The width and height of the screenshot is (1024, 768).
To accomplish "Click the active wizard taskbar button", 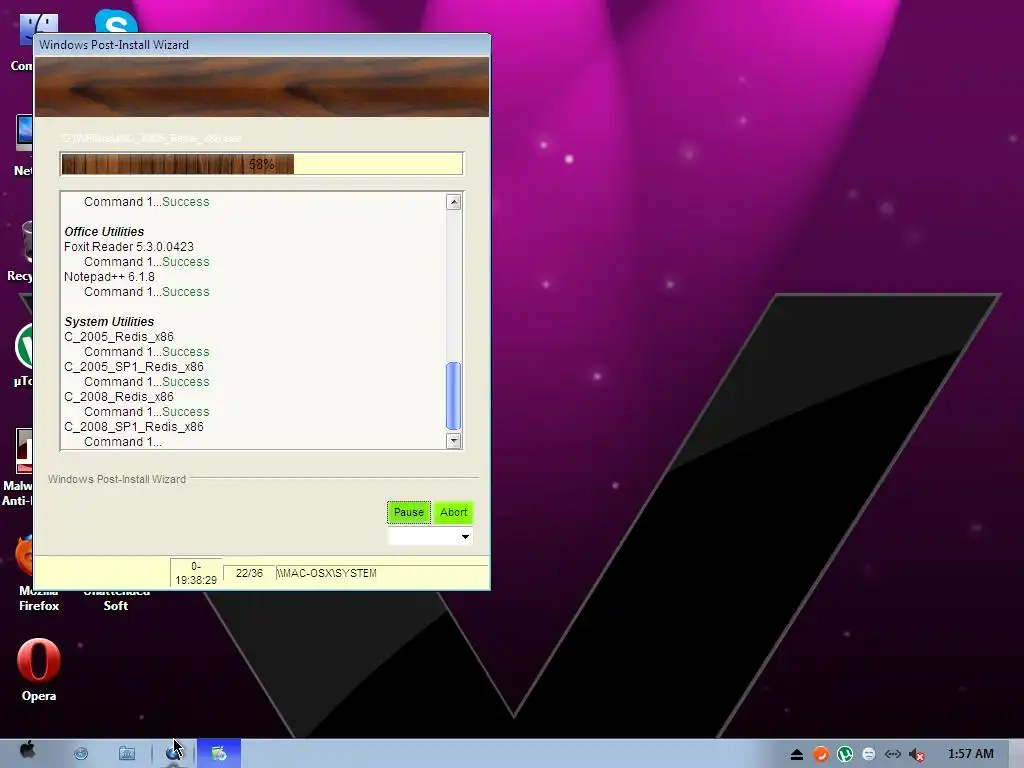I will [x=219, y=753].
